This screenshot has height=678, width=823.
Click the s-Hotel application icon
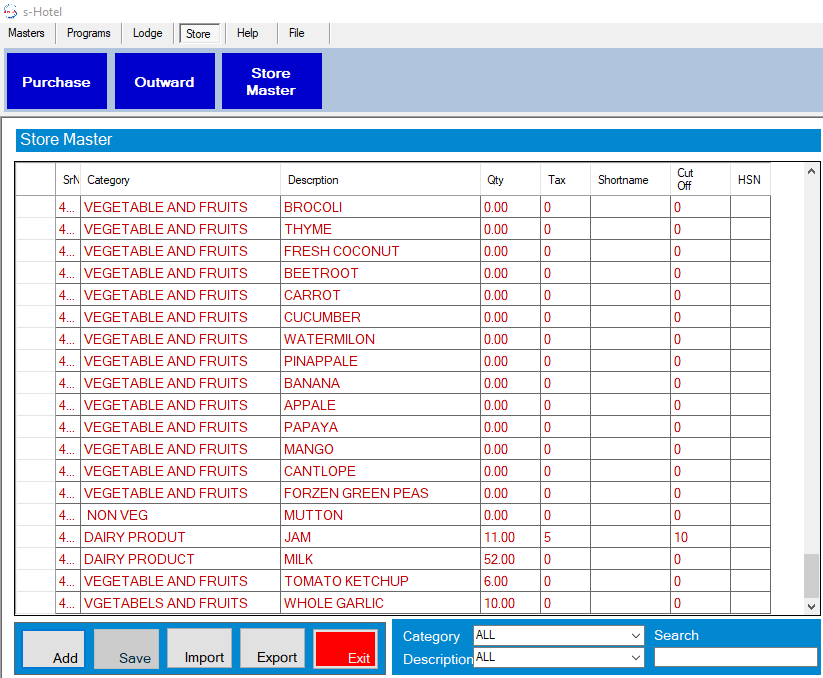coord(10,10)
